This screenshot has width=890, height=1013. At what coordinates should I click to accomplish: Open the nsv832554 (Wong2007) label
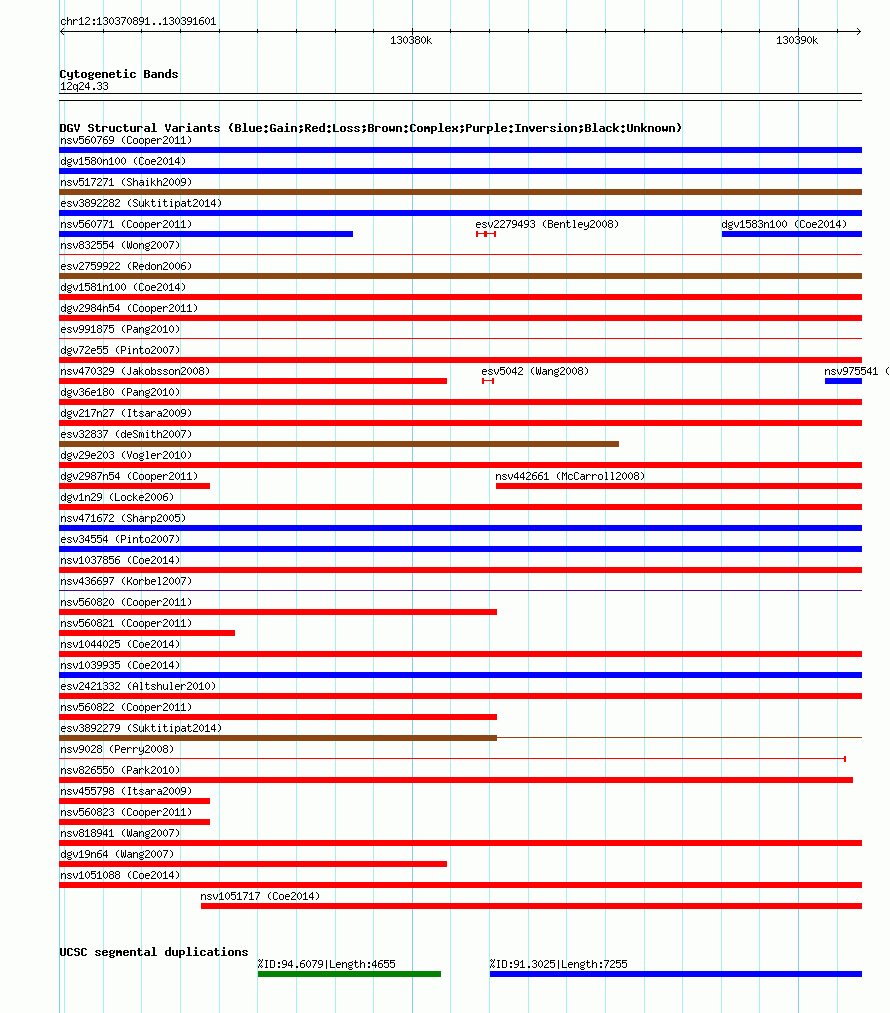(x=120, y=245)
